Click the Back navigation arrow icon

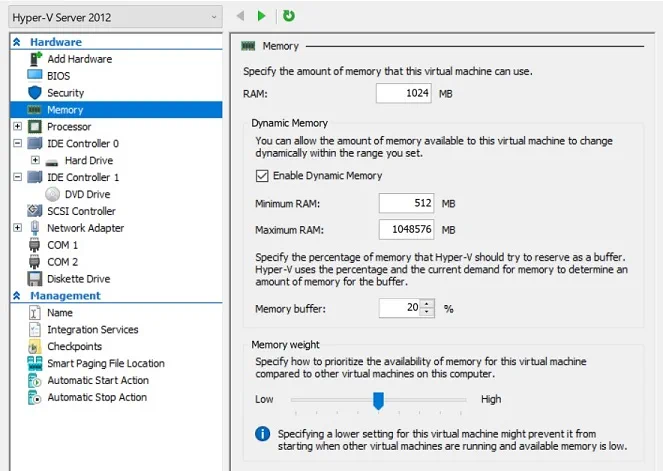pyautogui.click(x=240, y=16)
